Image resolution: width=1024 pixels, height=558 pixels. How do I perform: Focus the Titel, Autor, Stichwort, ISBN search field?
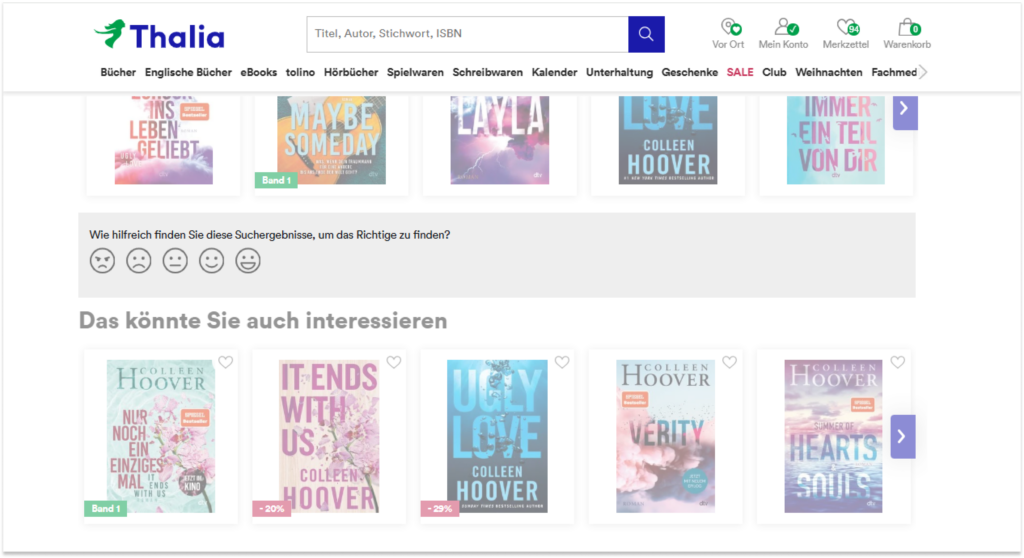point(468,34)
